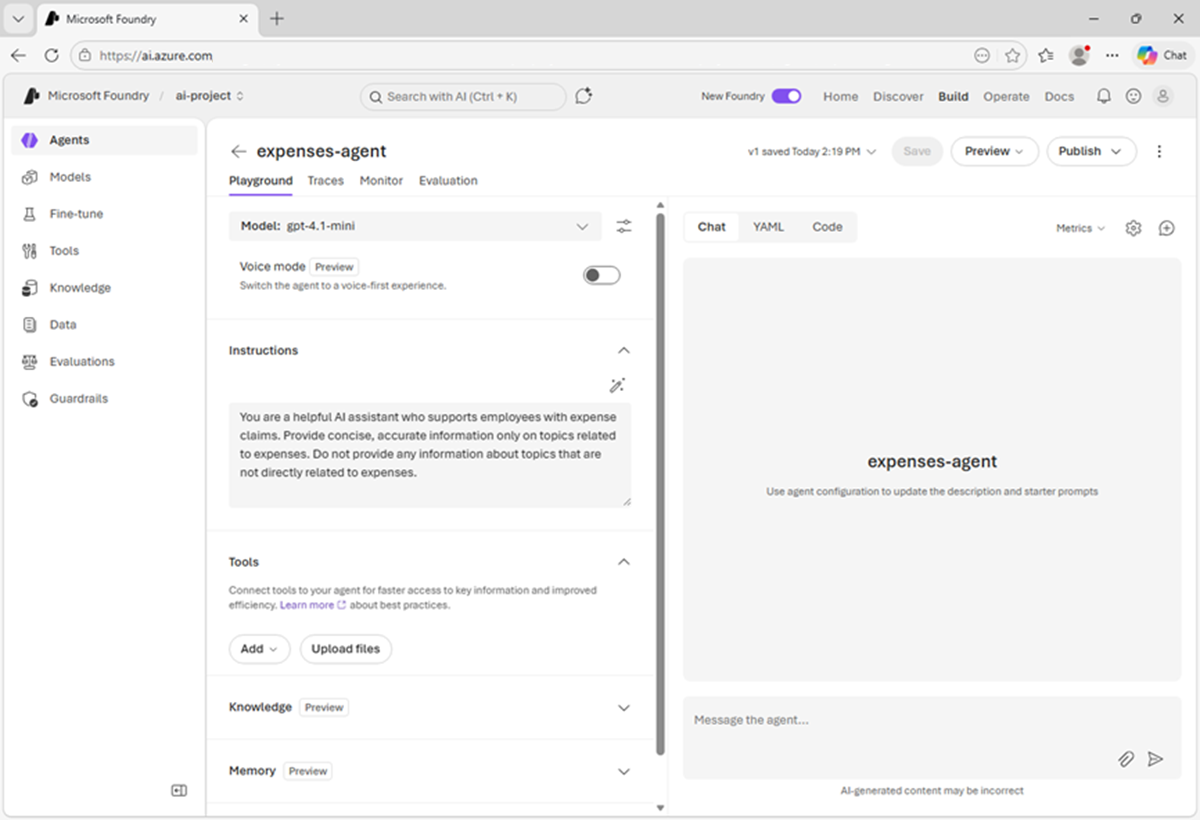This screenshot has height=820, width=1200.
Task: Open the ai-project selector
Action: point(211,96)
